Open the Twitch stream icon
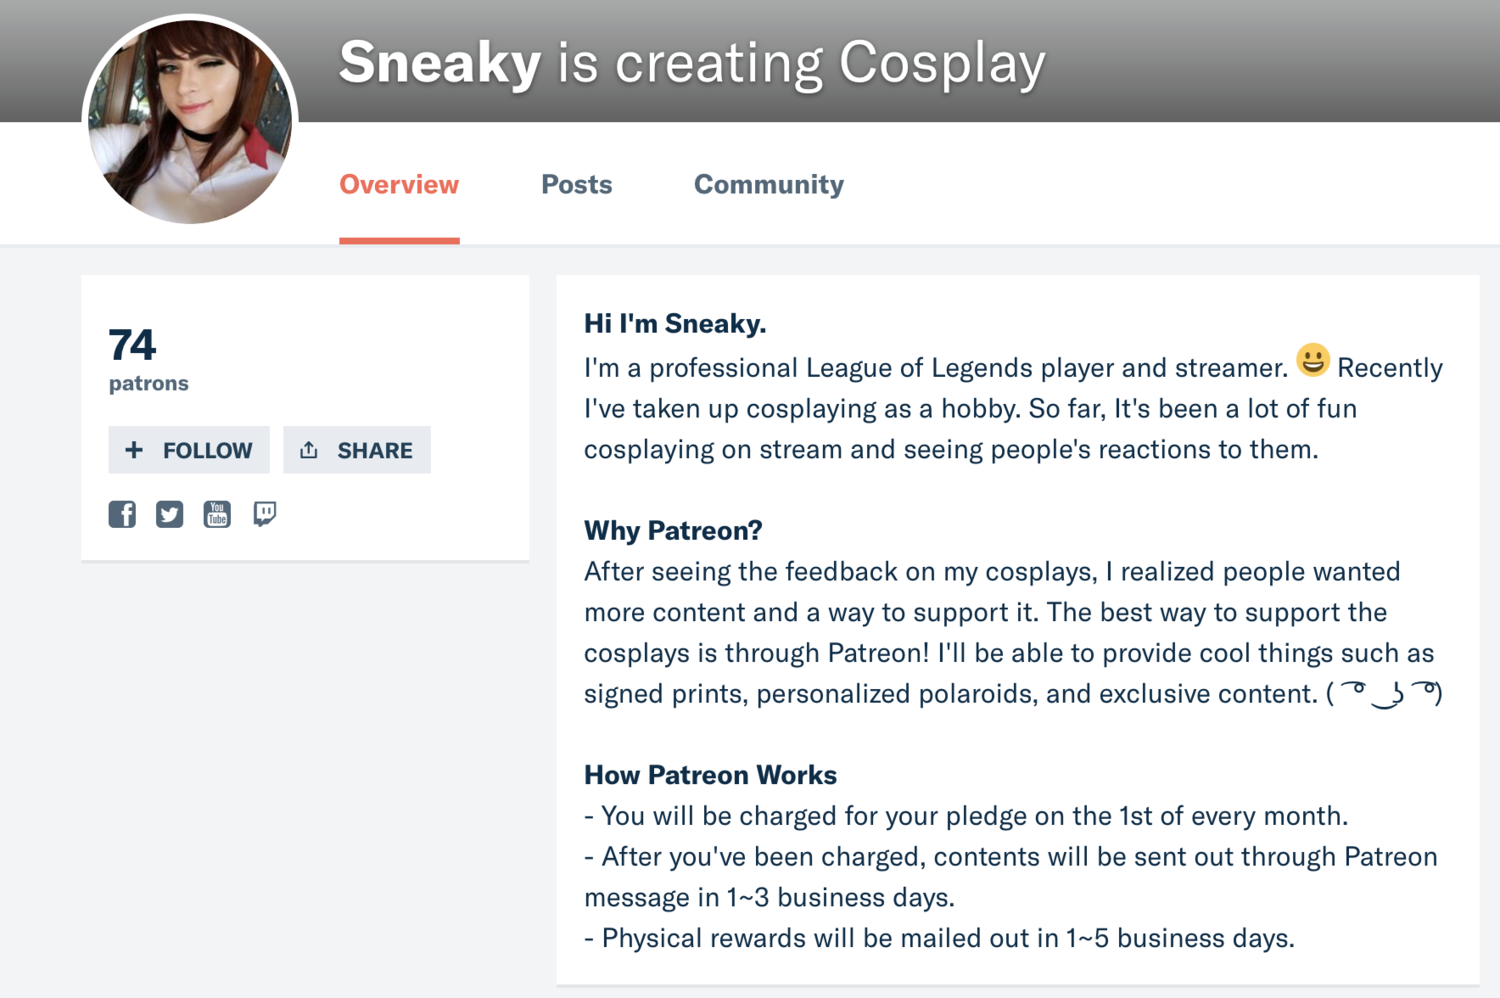1500x998 pixels. click(264, 514)
